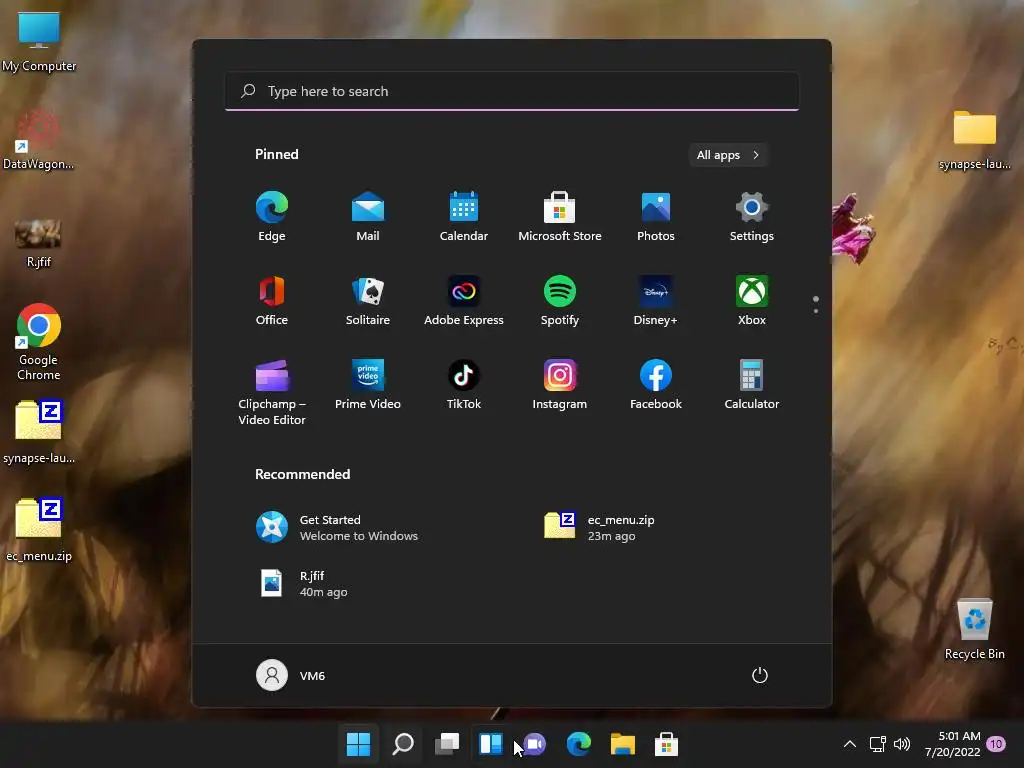The height and width of the screenshot is (768, 1024).
Task: Open the Edge pinned app
Action: (272, 217)
